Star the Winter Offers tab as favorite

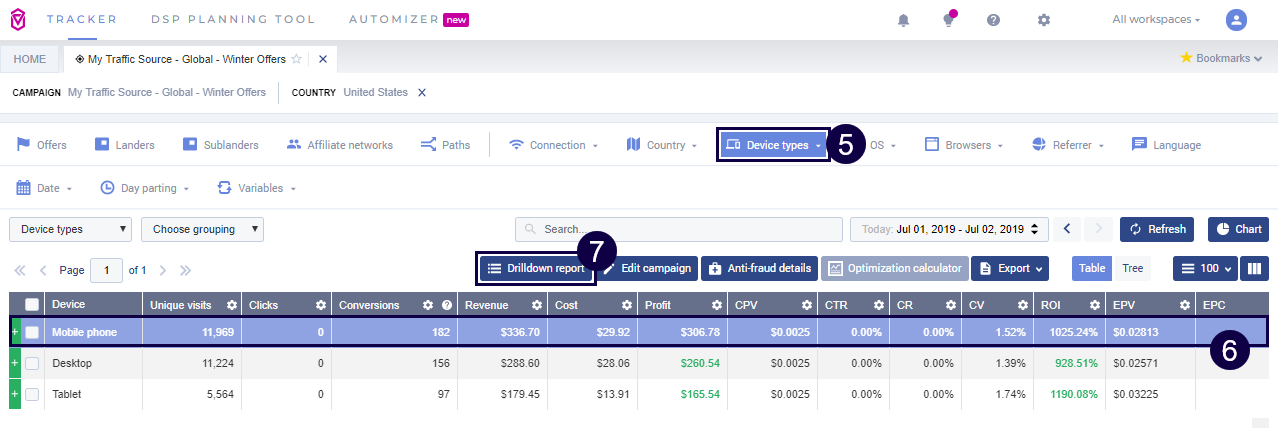pyautogui.click(x=297, y=59)
